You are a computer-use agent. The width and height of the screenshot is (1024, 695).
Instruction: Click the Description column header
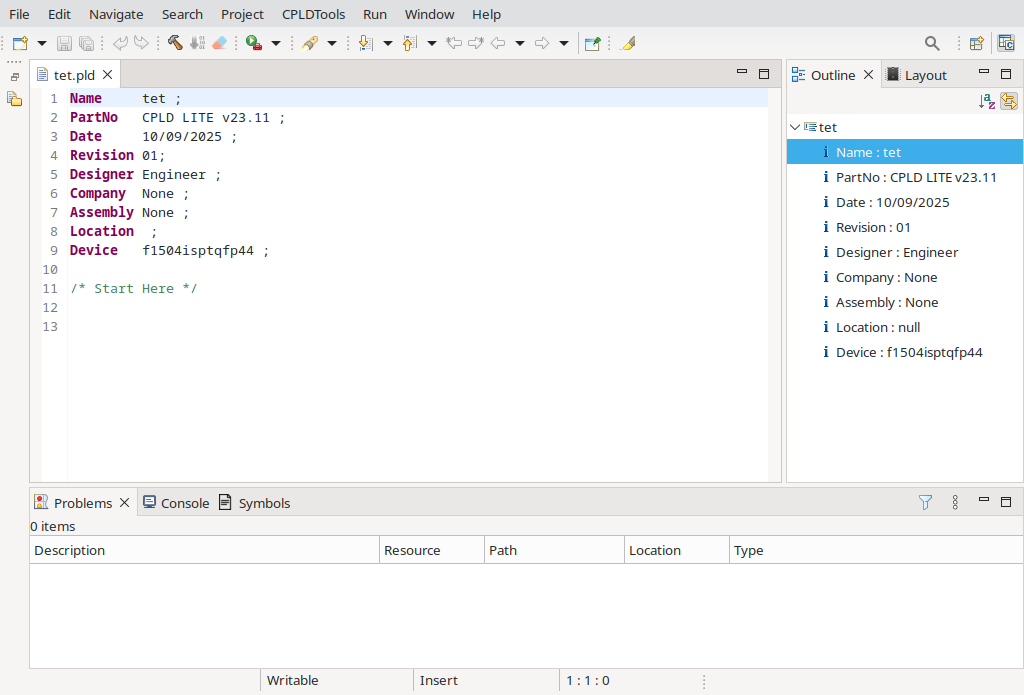tap(70, 550)
